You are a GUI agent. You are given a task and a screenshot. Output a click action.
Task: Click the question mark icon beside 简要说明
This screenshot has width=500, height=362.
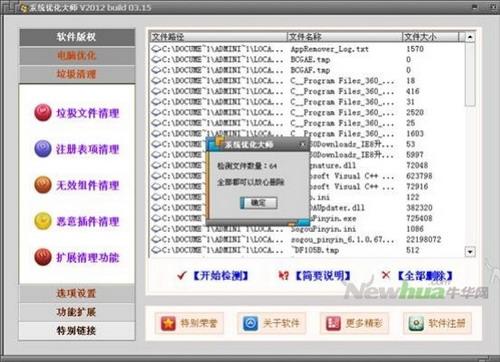tap(284, 276)
